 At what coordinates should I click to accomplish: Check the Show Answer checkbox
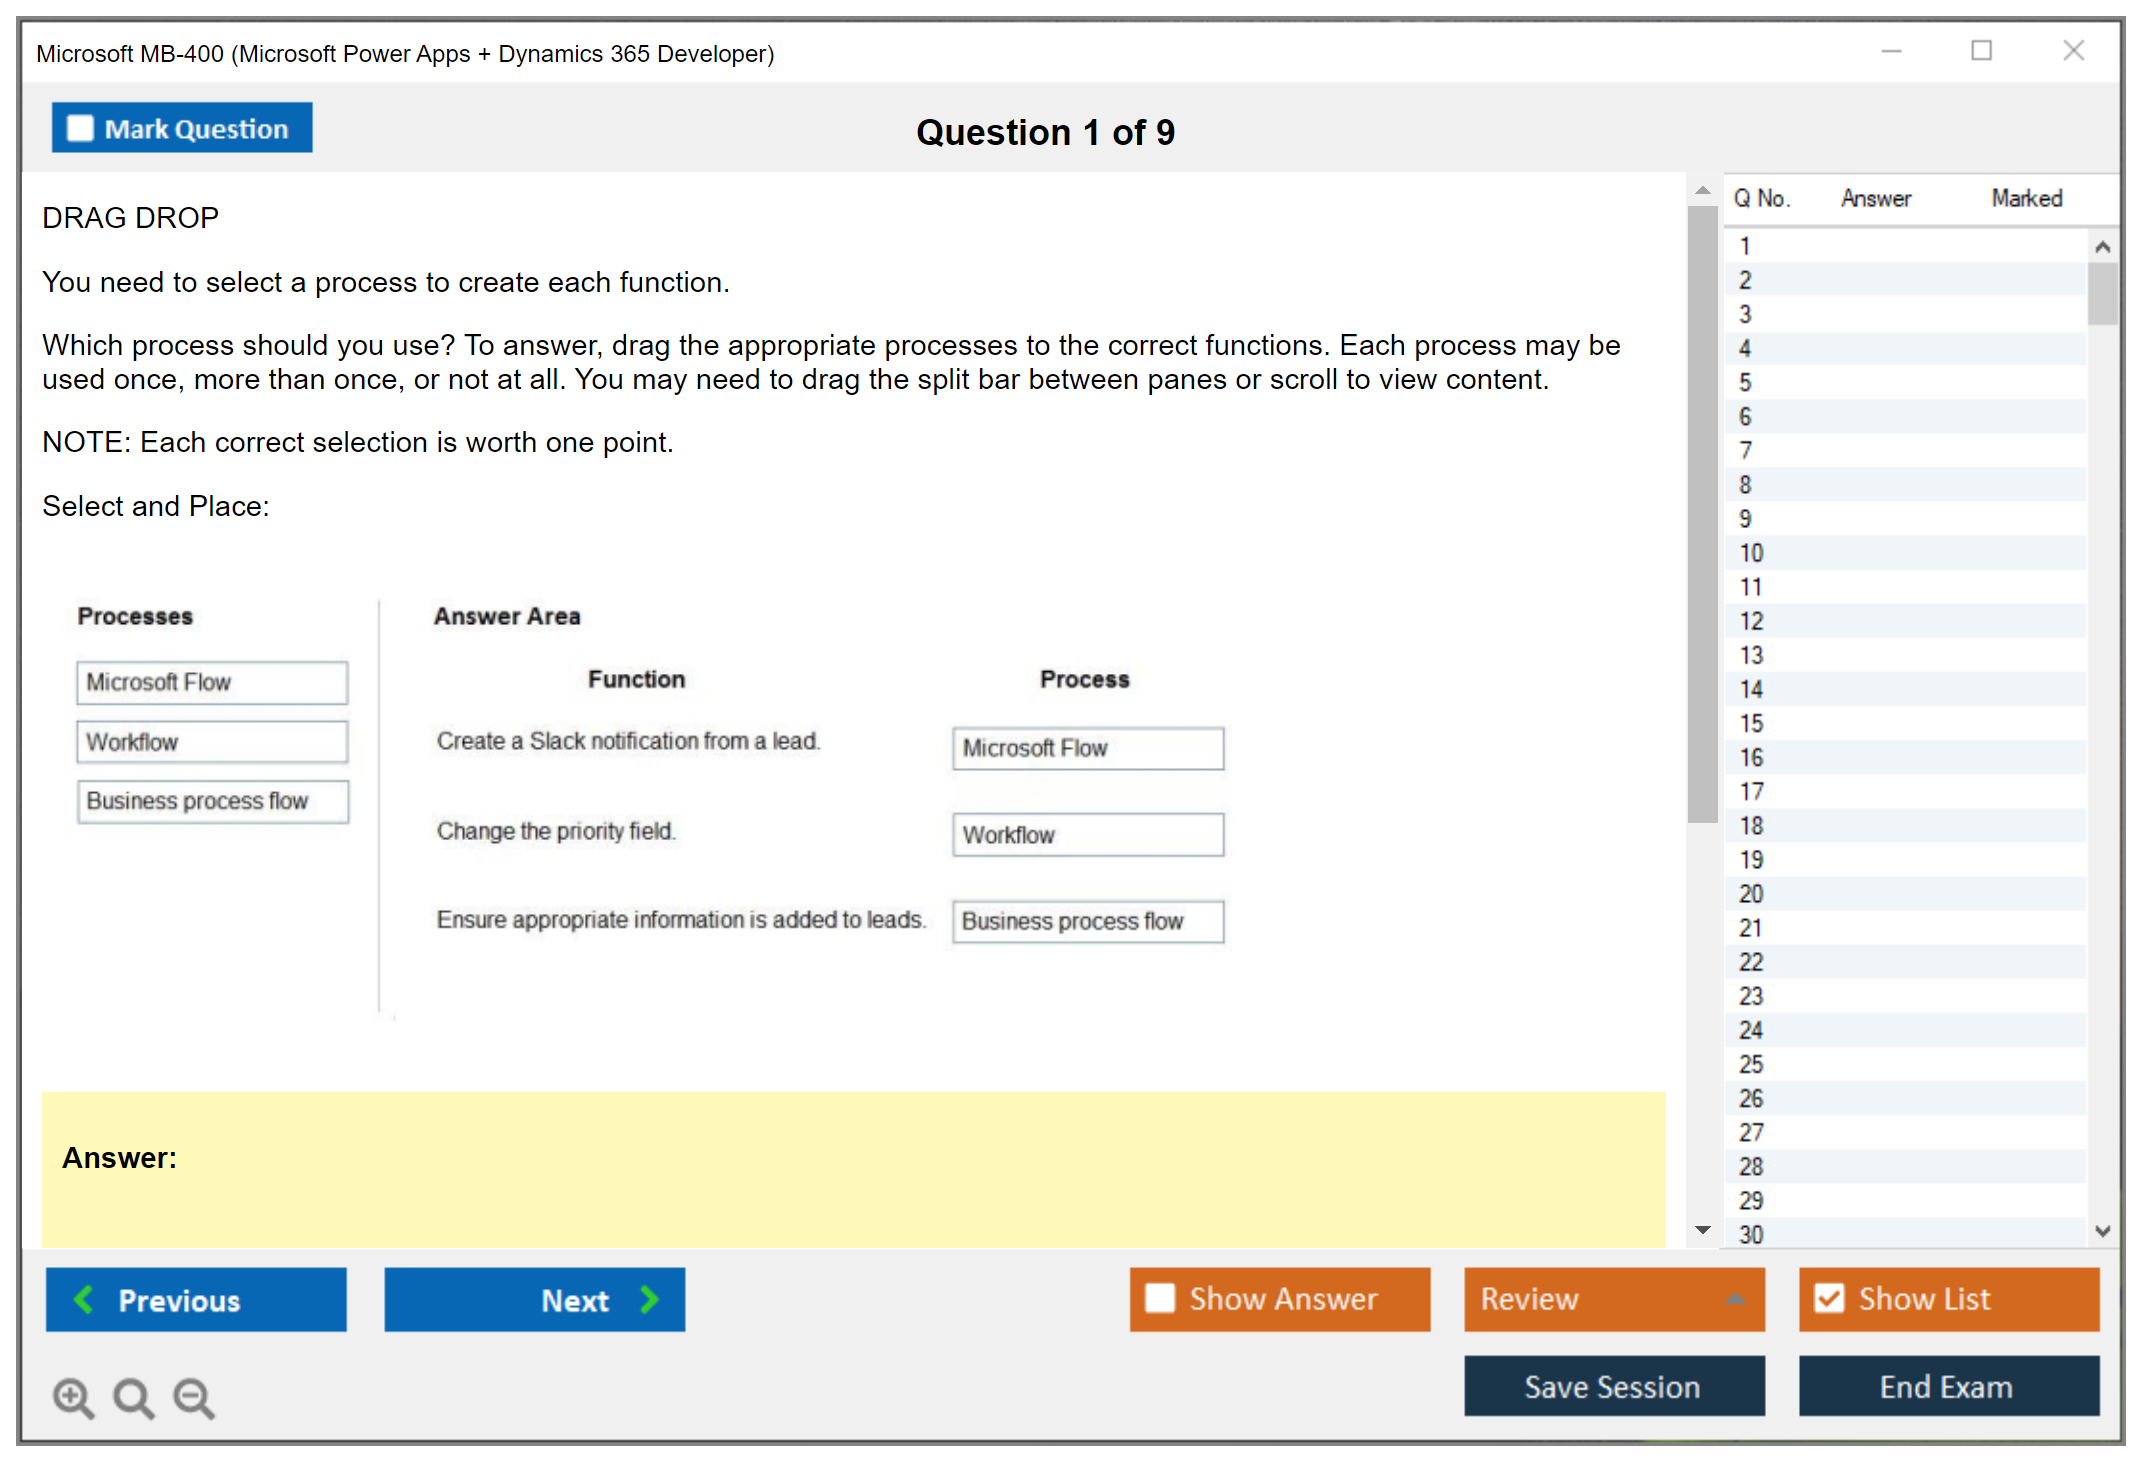(1160, 1298)
